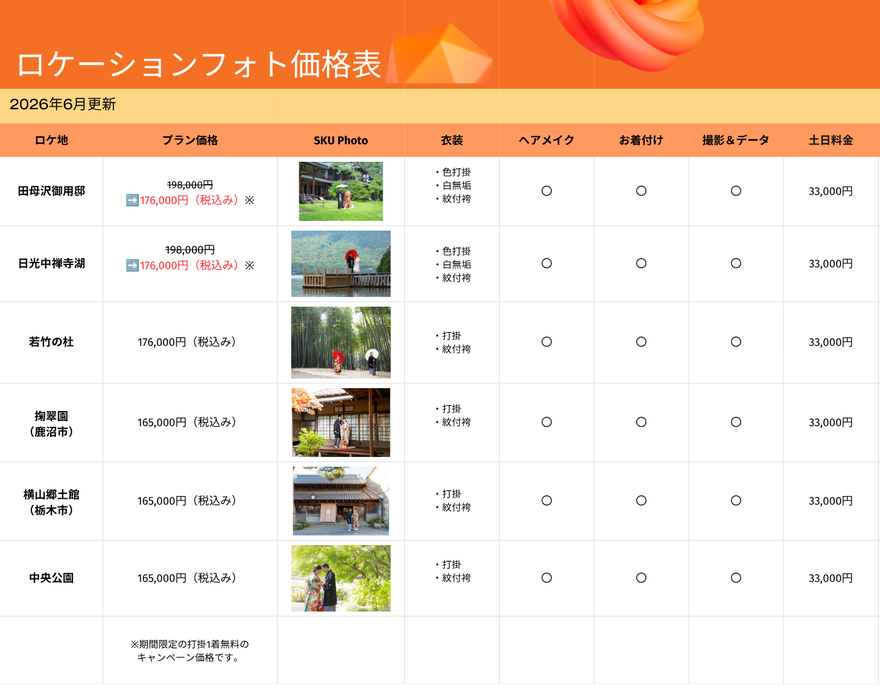880x690 pixels.
Task: Select the 若竹の杜 location cell
Action: pos(52,342)
